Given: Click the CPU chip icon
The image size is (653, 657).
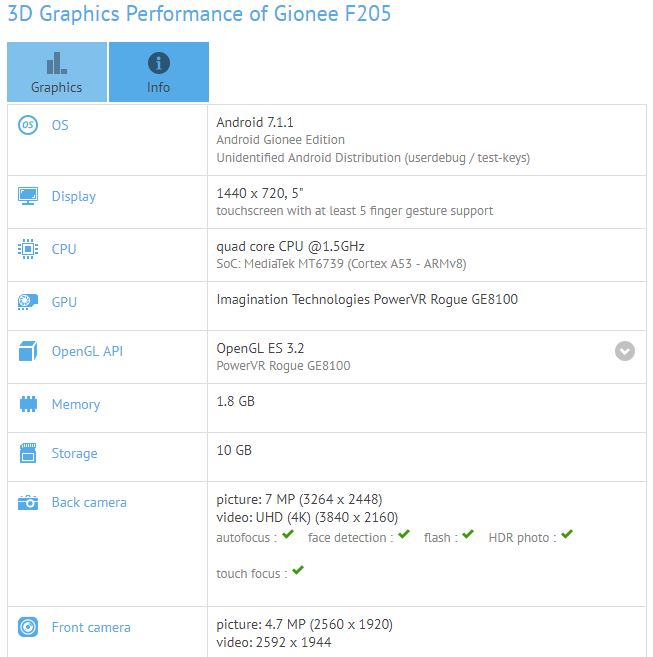Looking at the screenshot, I should point(27,249).
